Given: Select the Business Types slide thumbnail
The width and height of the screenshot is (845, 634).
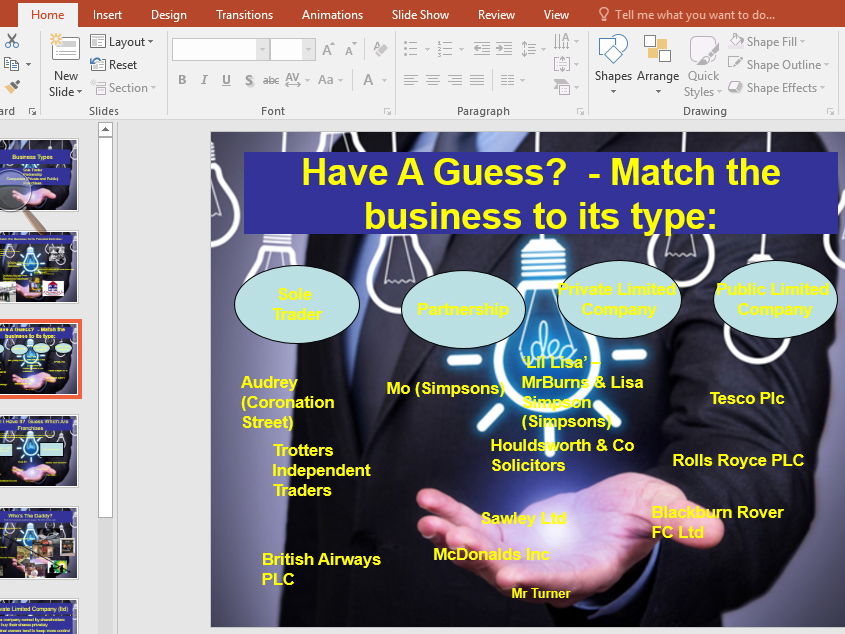Looking at the screenshot, I should pos(38,175).
